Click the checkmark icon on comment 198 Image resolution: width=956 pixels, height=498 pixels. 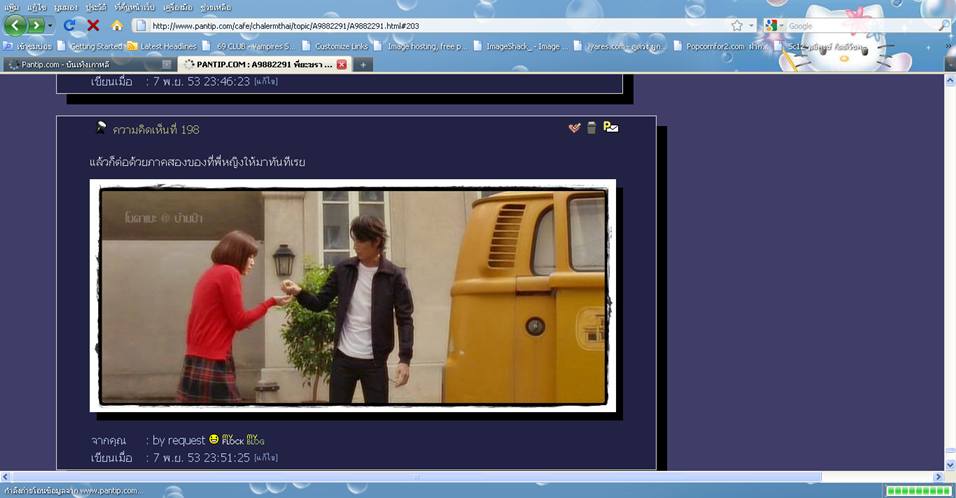coord(574,127)
